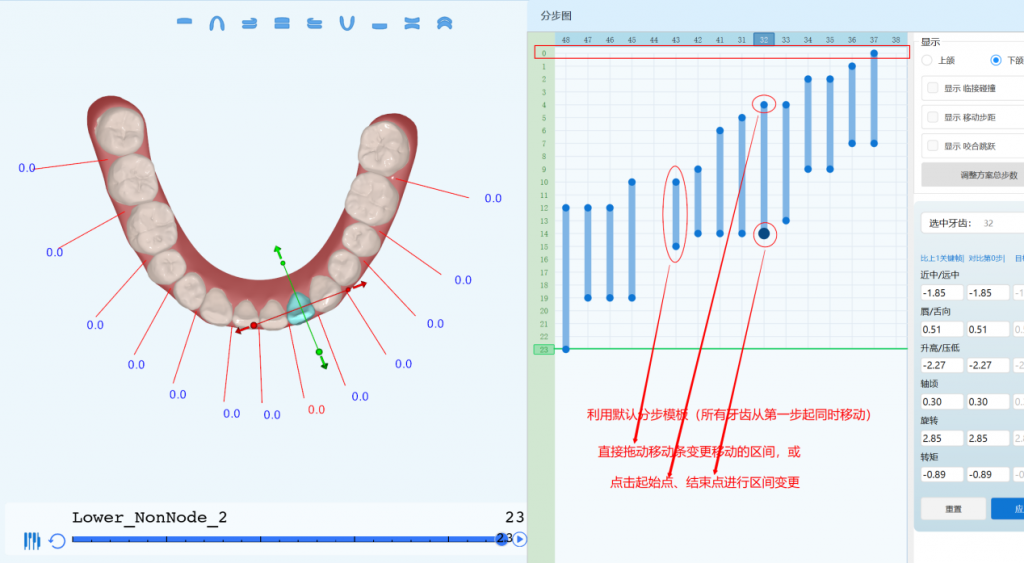Click the reset loop icon beside timeline

pos(57,541)
